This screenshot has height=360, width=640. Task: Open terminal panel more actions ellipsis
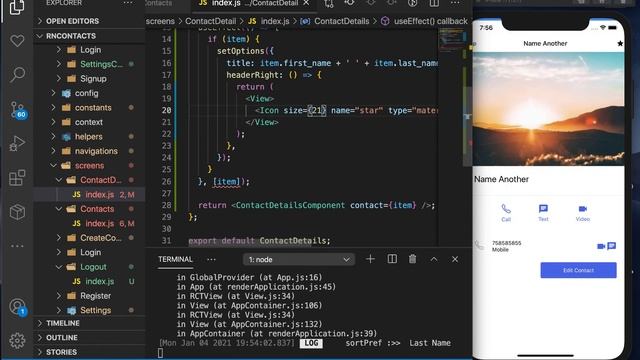click(x=211, y=260)
